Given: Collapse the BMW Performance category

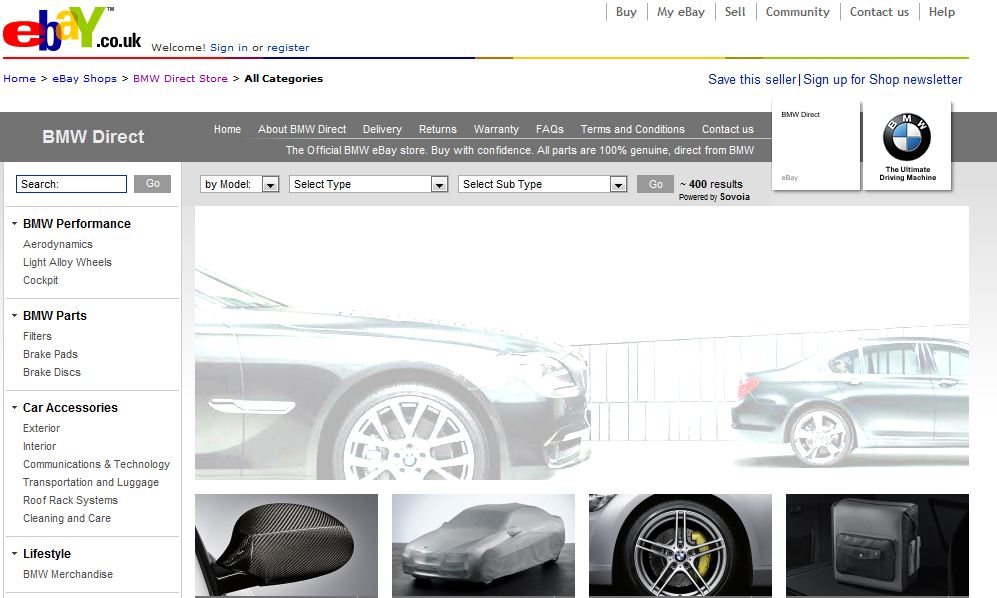Looking at the screenshot, I should pos(14,223).
